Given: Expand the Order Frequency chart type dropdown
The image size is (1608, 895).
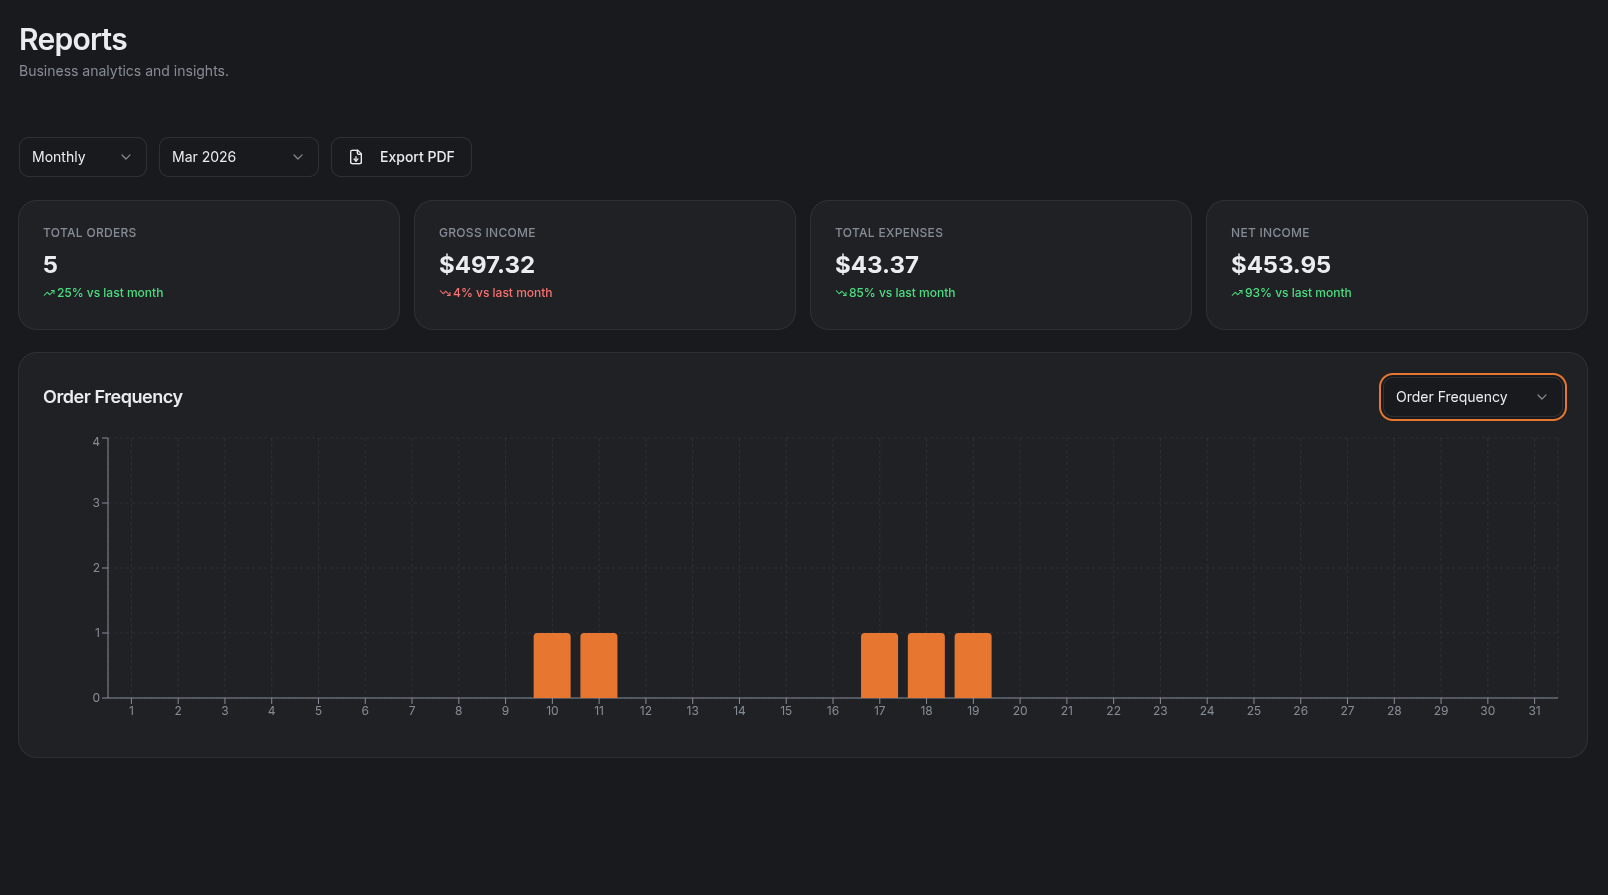Looking at the screenshot, I should pos(1472,397).
